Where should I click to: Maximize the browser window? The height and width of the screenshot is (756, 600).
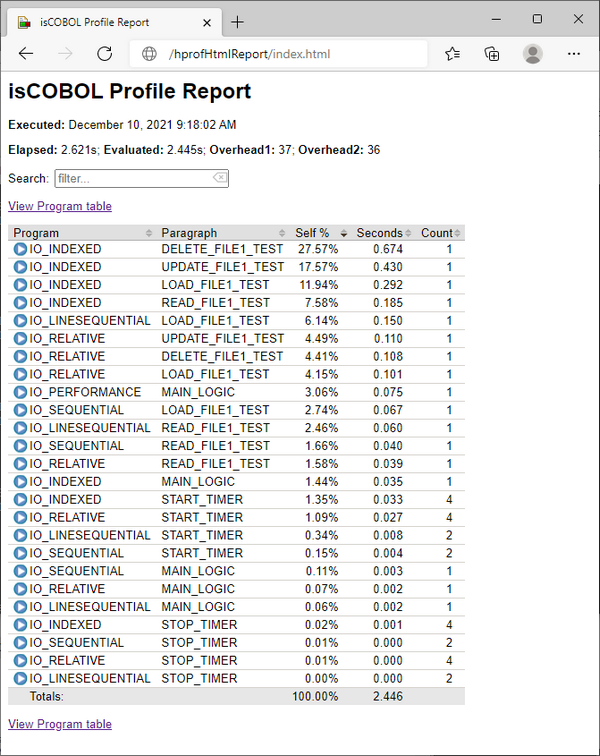[x=537, y=19]
